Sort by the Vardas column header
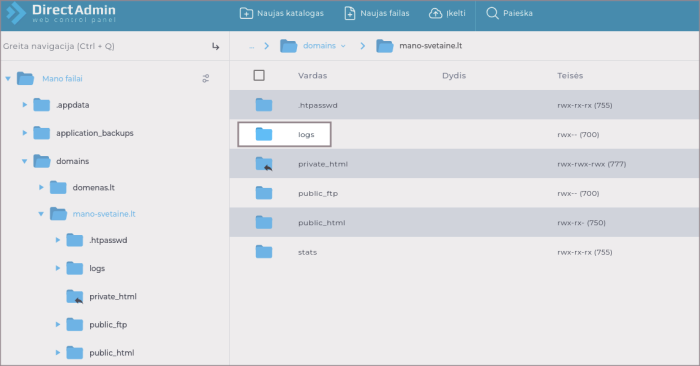The image size is (700, 366). click(312, 75)
